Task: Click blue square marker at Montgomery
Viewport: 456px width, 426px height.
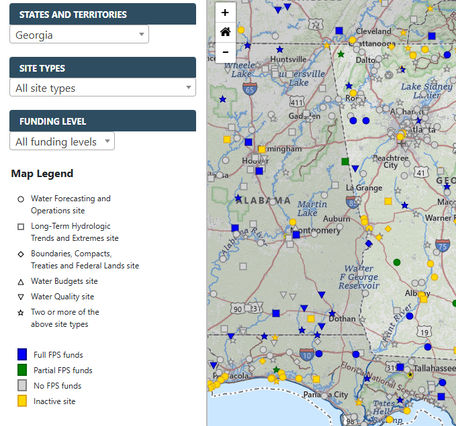Action: [x=296, y=235]
